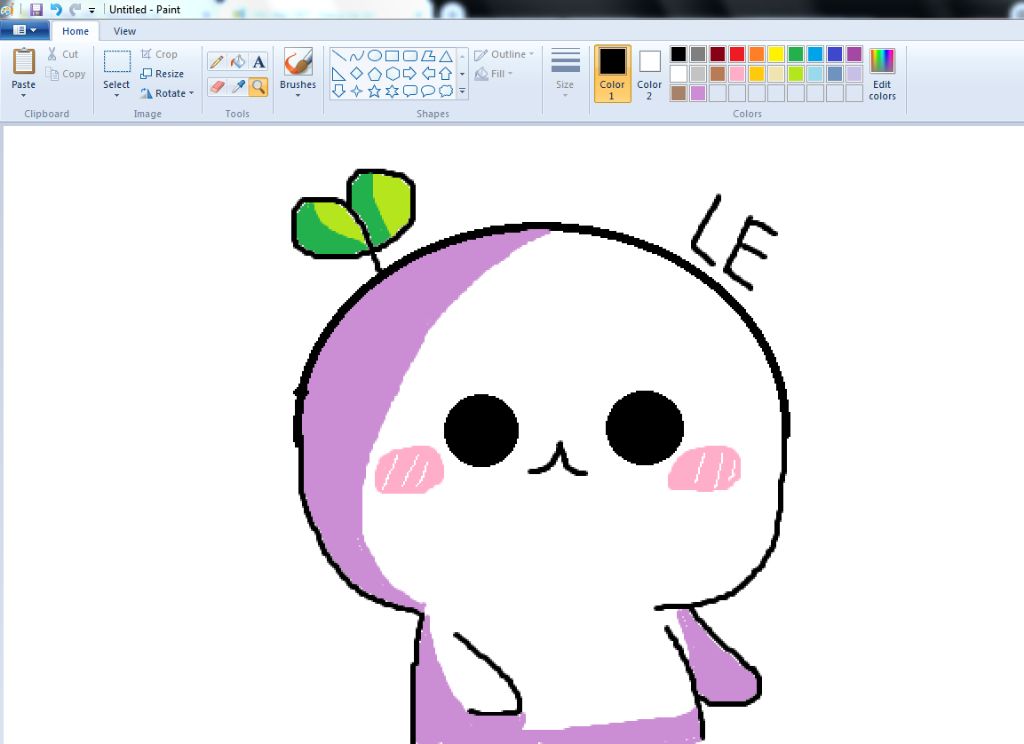Choose the Pentagon shape

click(374, 73)
